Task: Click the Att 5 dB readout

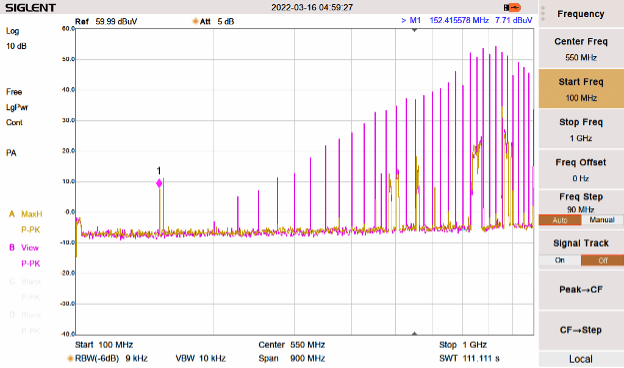Action: [x=217, y=21]
